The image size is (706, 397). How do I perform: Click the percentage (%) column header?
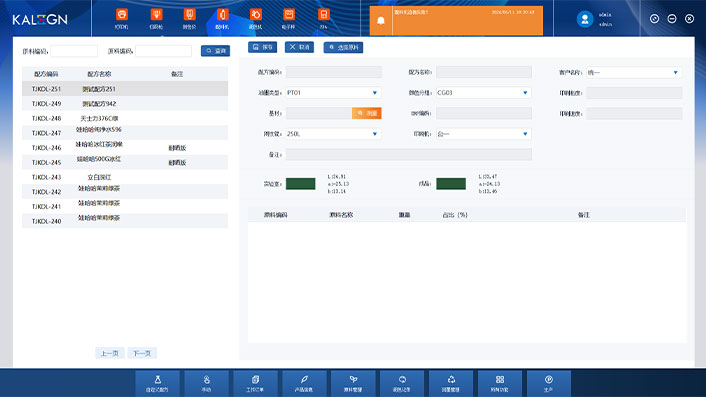click(x=455, y=215)
